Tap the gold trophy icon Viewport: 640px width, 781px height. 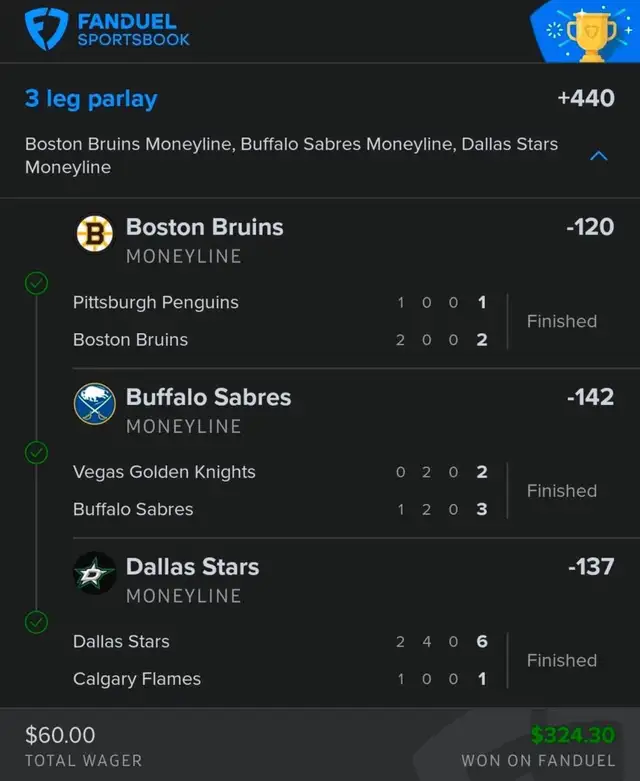pyautogui.click(x=592, y=33)
